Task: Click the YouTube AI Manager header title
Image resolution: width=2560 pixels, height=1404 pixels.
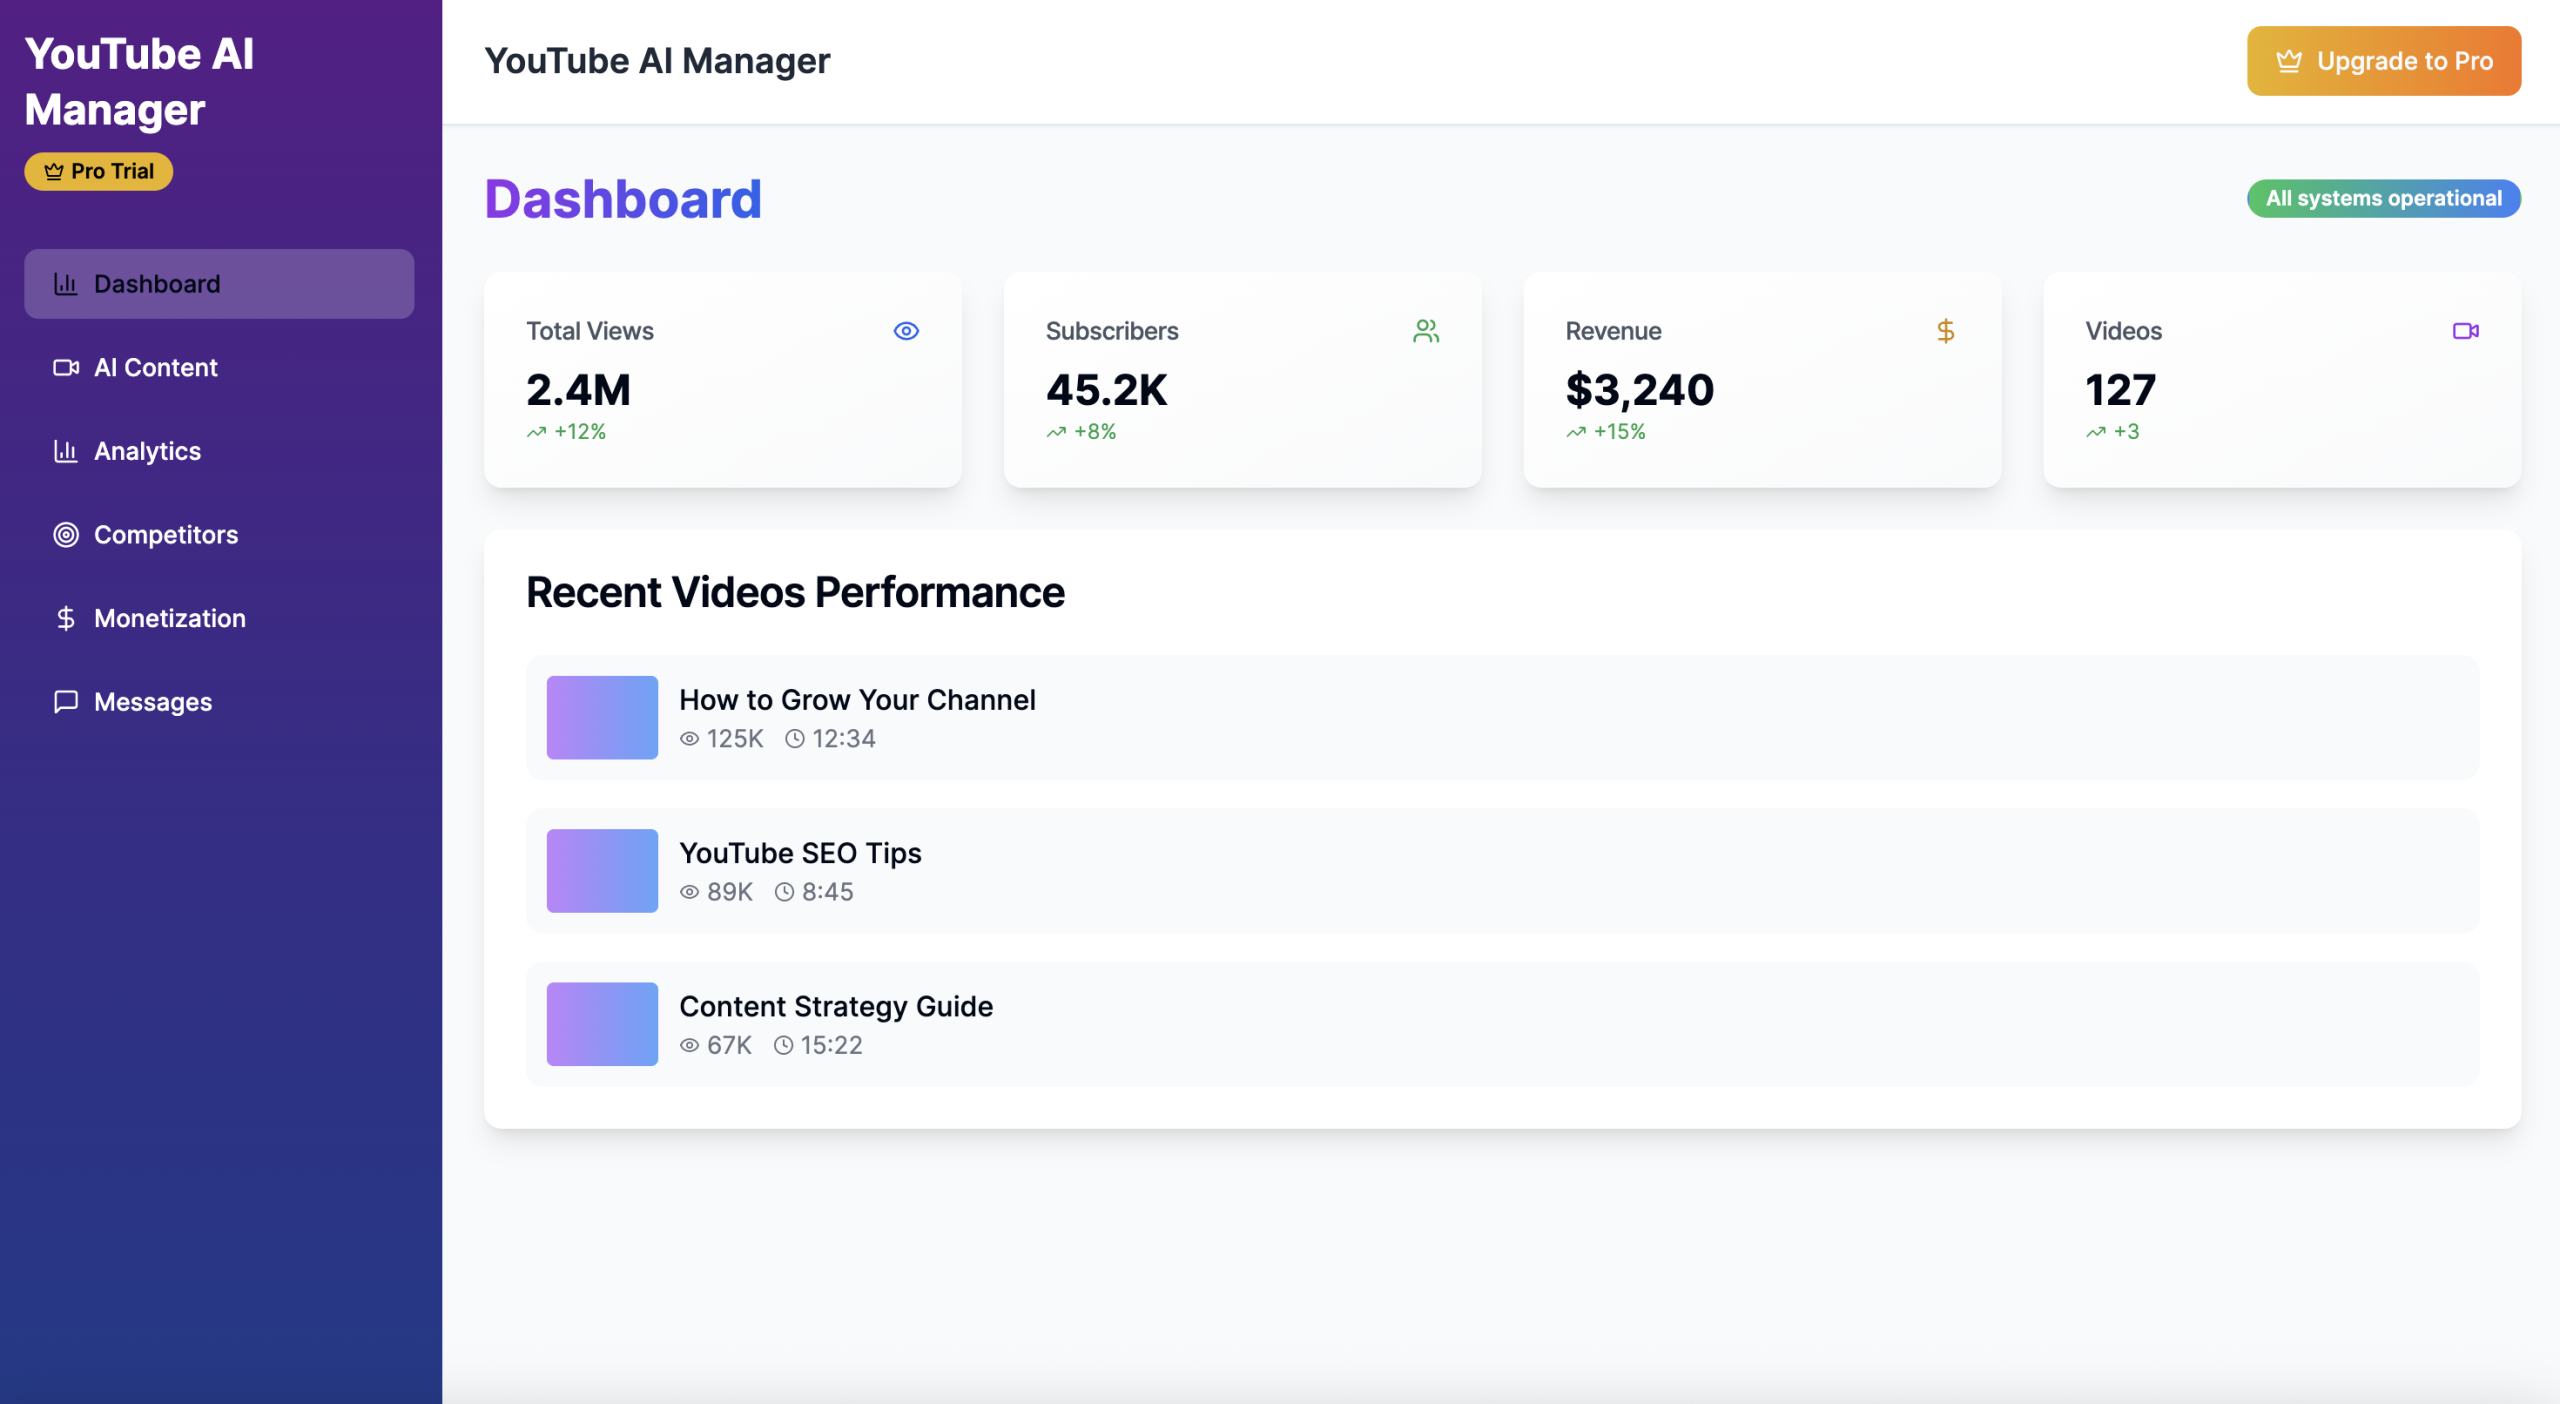Action: tap(657, 61)
